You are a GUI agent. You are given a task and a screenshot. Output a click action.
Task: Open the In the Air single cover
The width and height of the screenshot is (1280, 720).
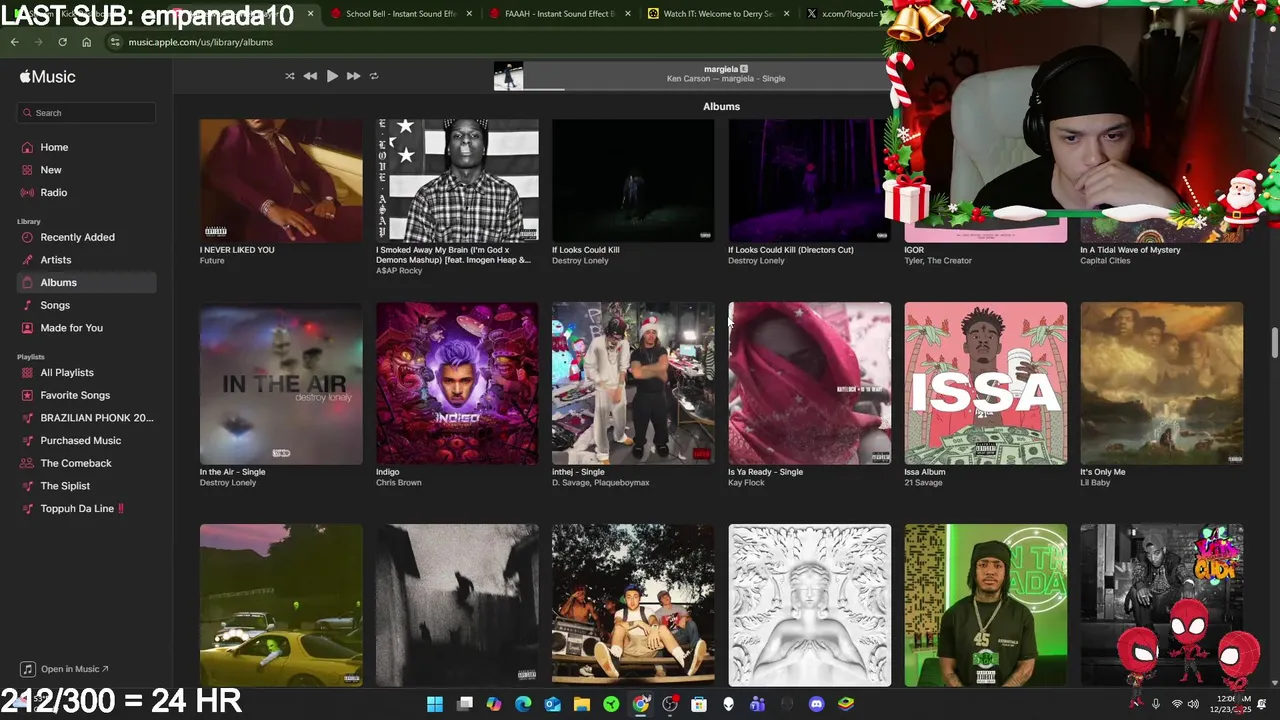(281, 383)
